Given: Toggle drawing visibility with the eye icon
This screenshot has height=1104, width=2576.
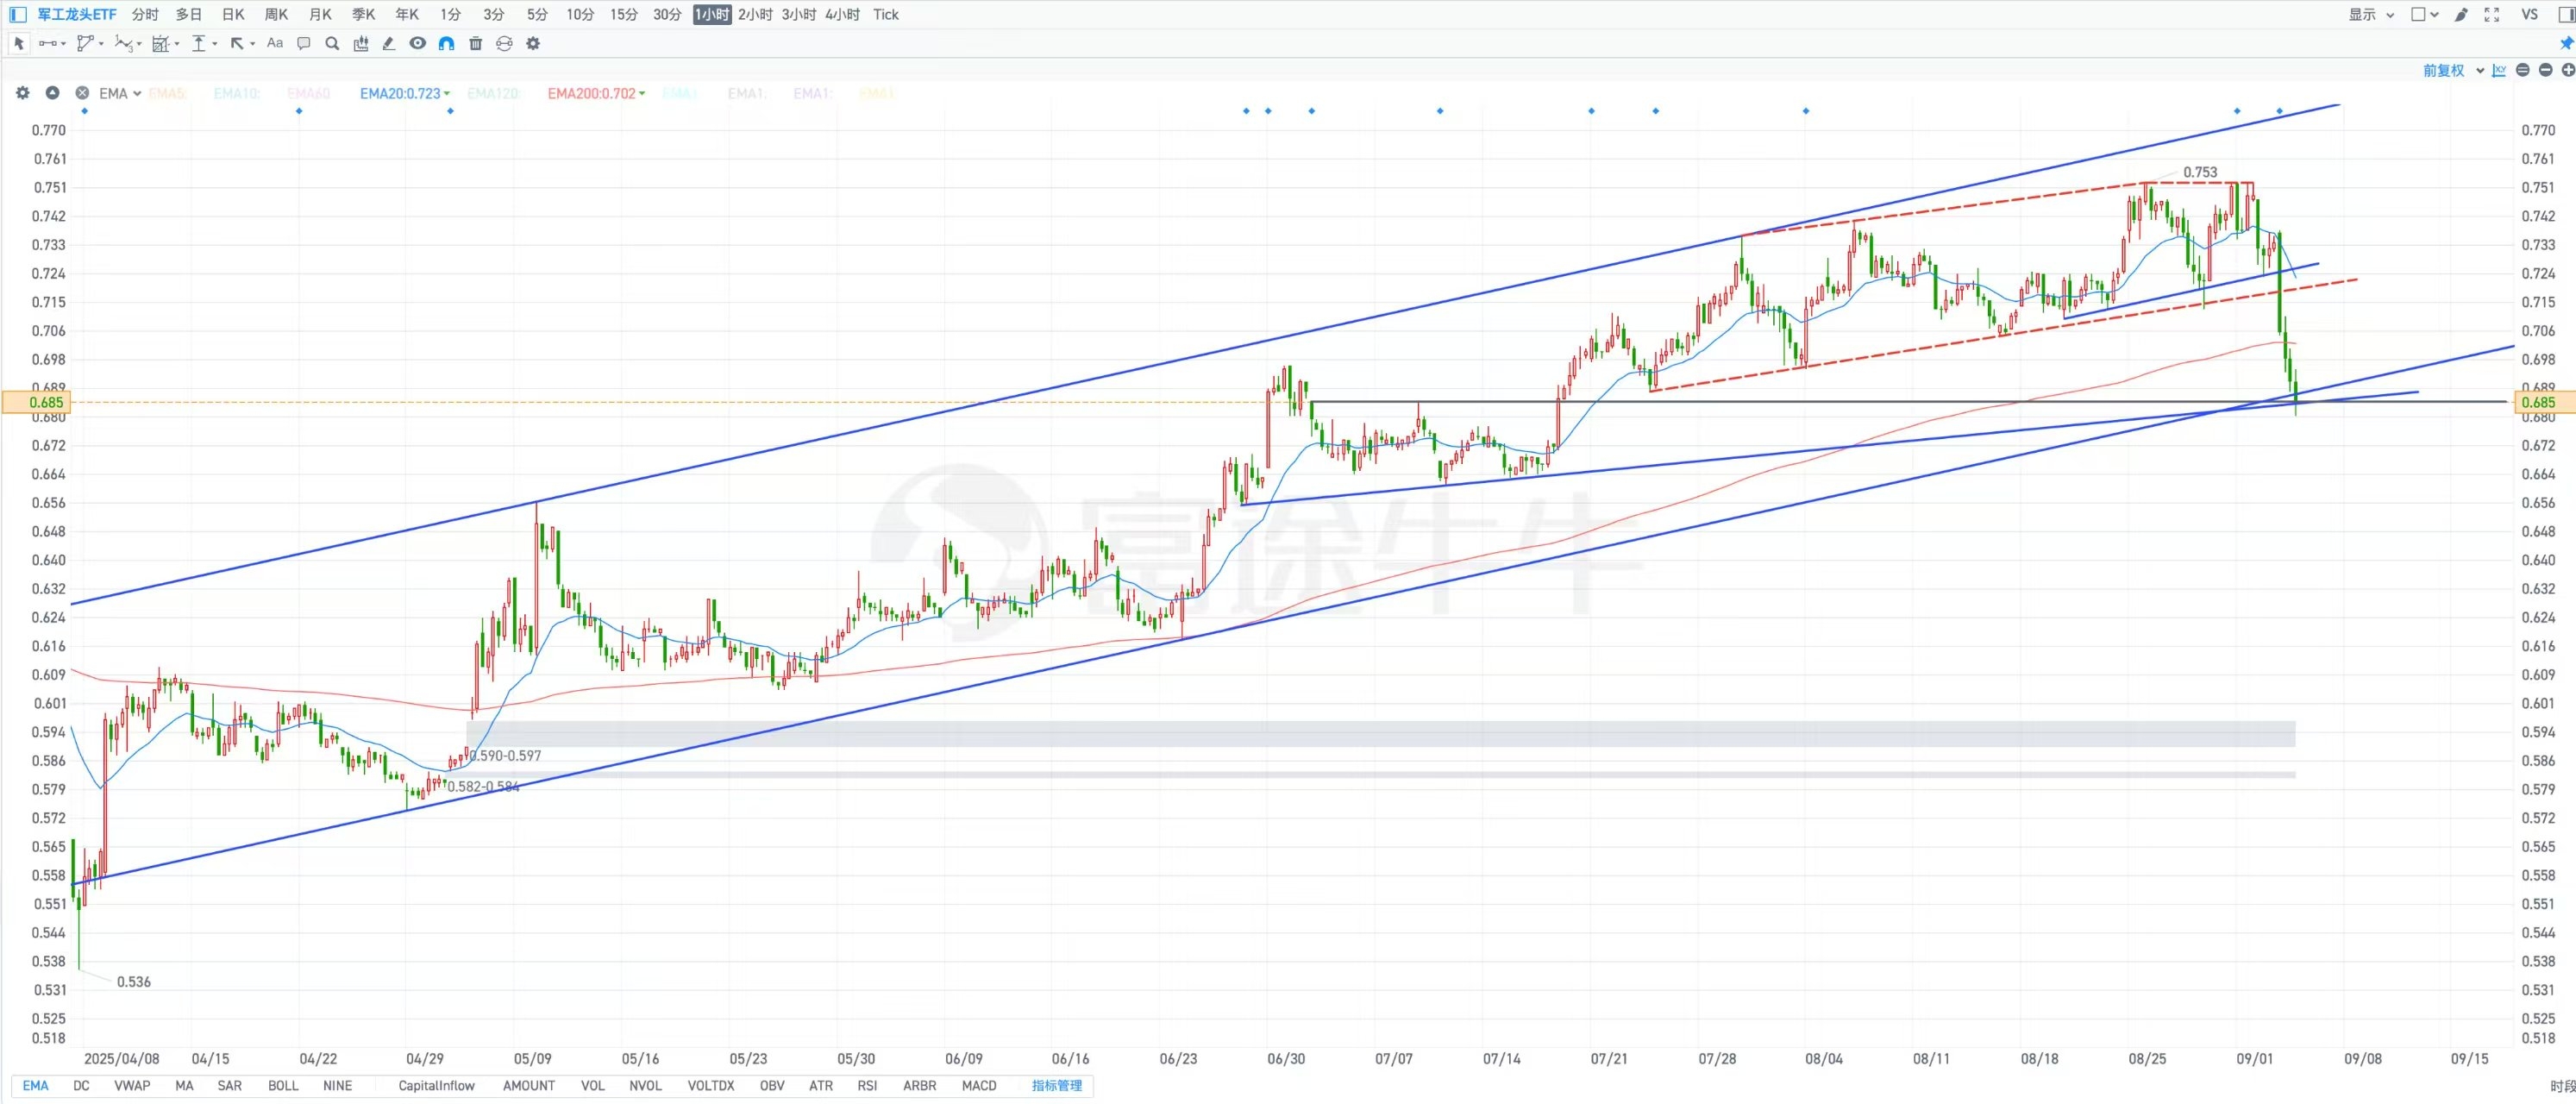Looking at the screenshot, I should [418, 43].
